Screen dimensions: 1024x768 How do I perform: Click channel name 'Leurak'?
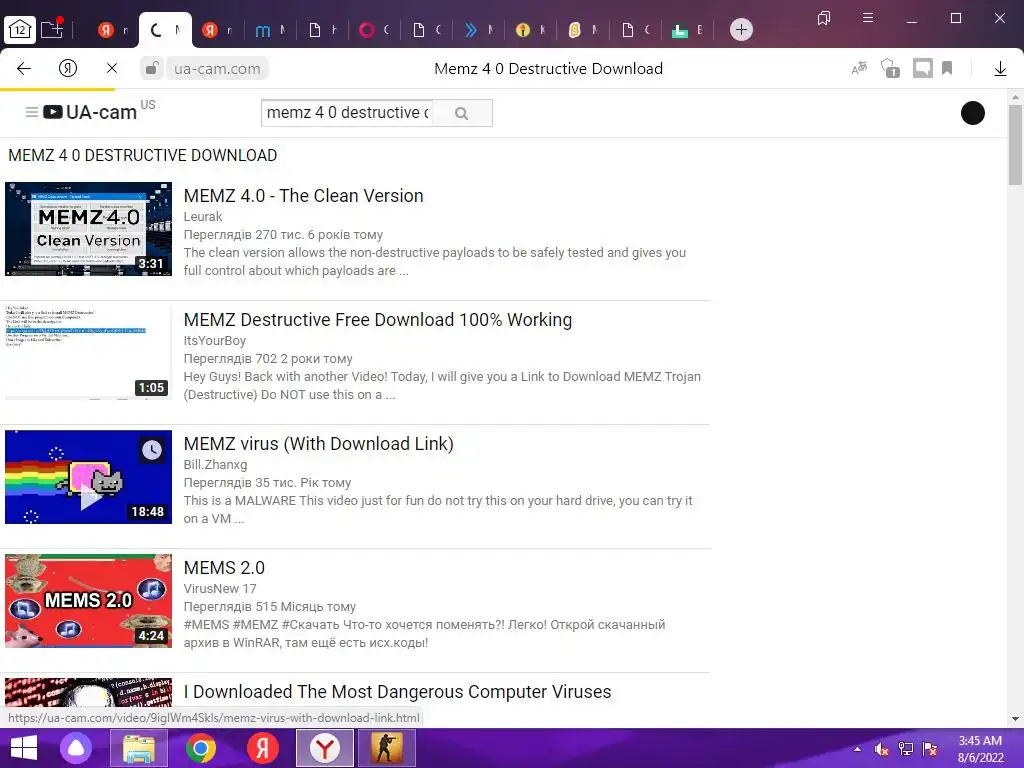[x=202, y=217]
